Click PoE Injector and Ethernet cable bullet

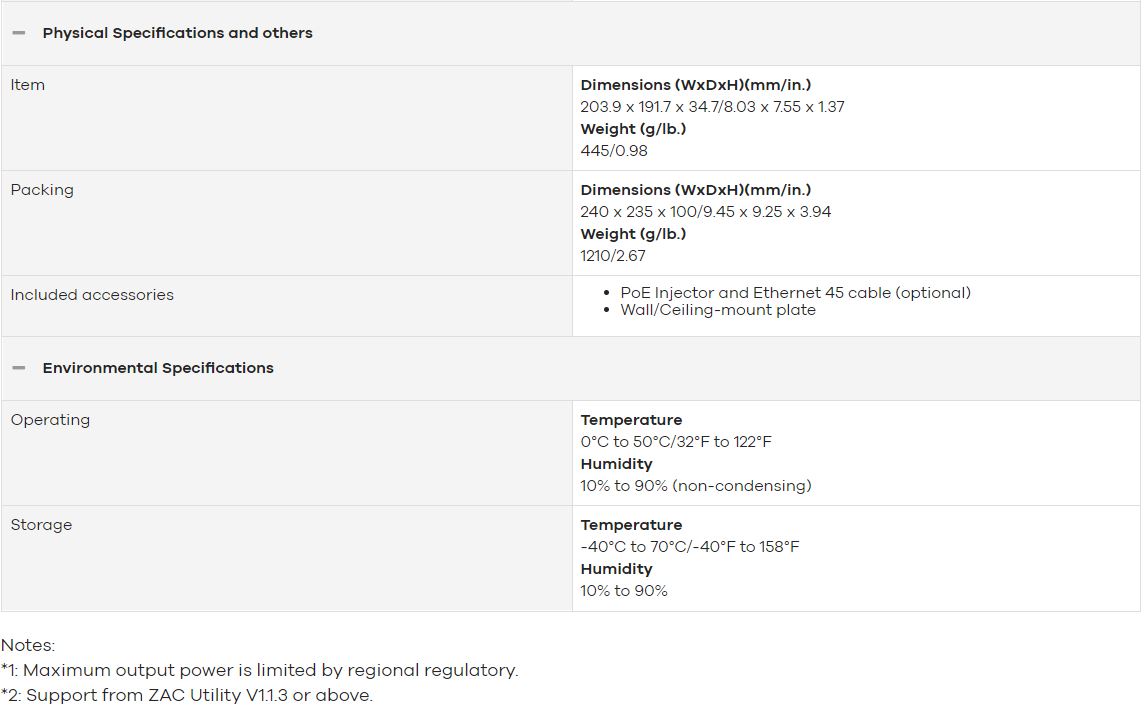(x=795, y=292)
